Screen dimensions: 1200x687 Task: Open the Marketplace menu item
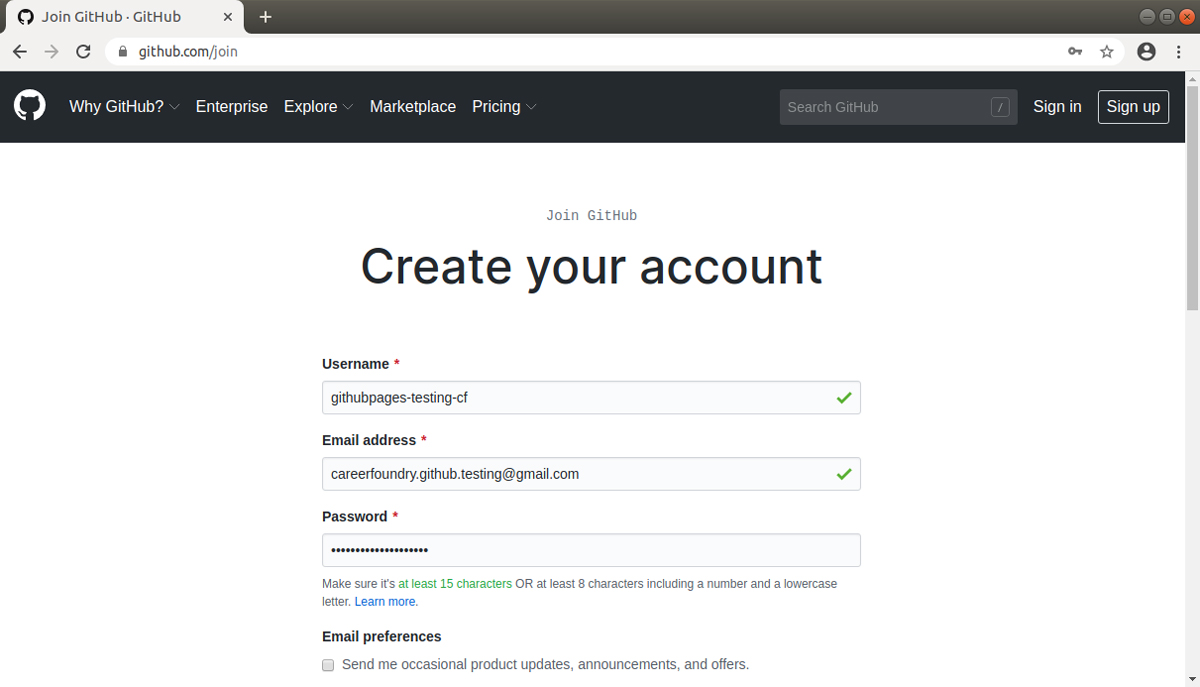pos(413,106)
